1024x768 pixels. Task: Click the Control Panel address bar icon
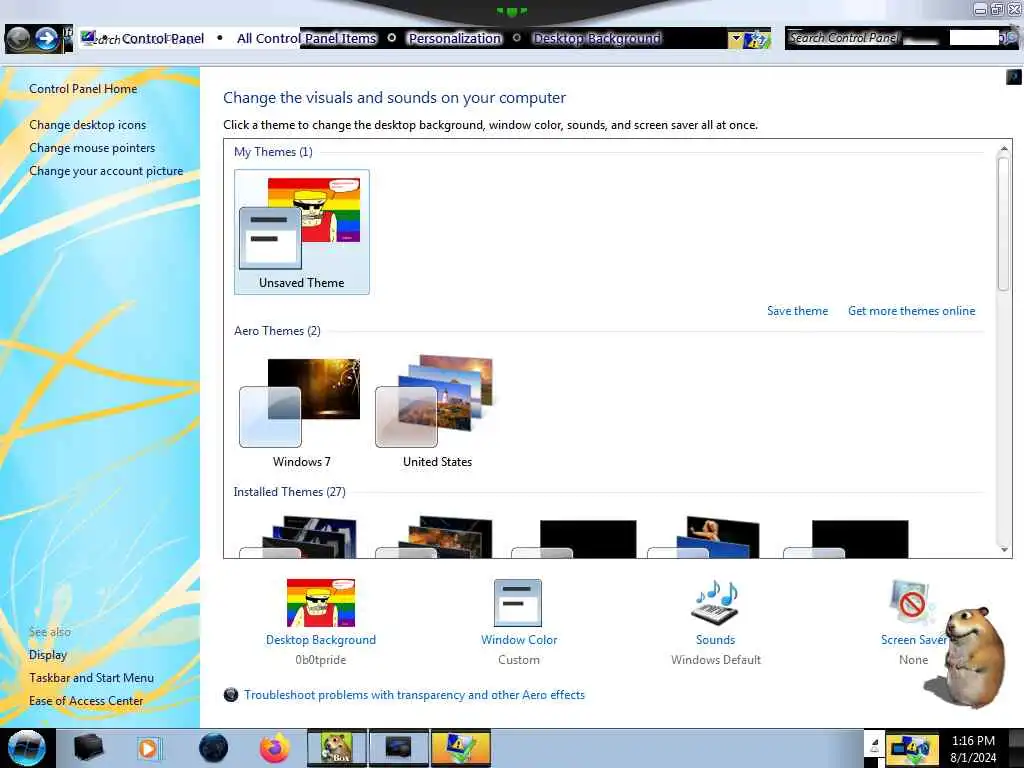[x=89, y=38]
